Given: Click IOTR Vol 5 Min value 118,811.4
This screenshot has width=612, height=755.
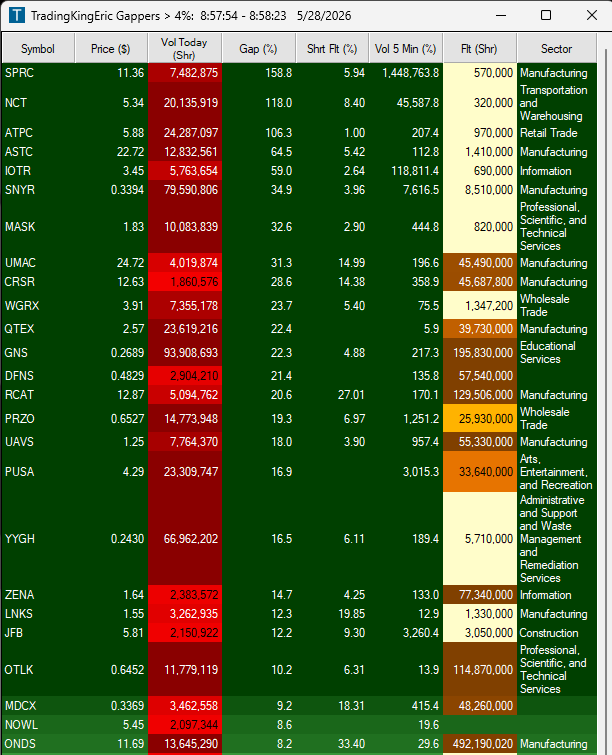Looking at the screenshot, I should (406, 170).
